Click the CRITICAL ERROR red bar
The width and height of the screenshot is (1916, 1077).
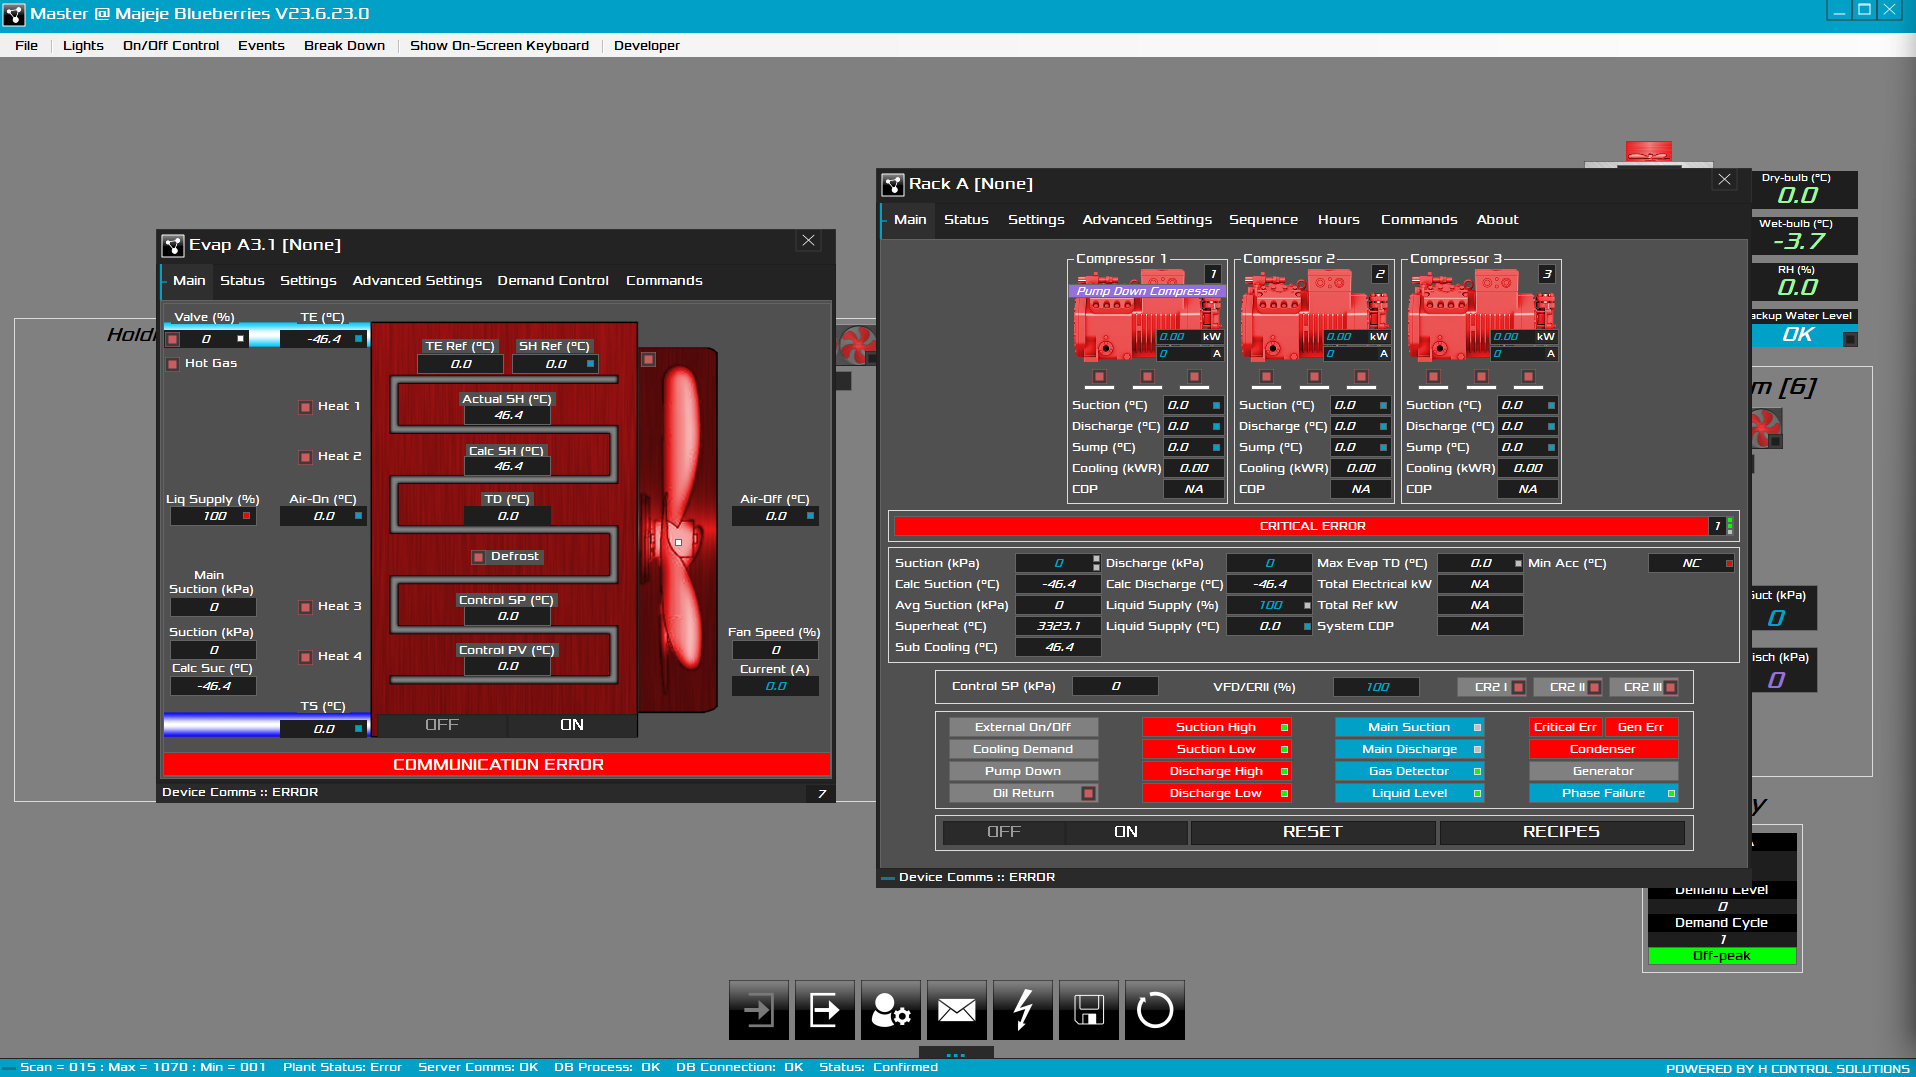click(1302, 526)
